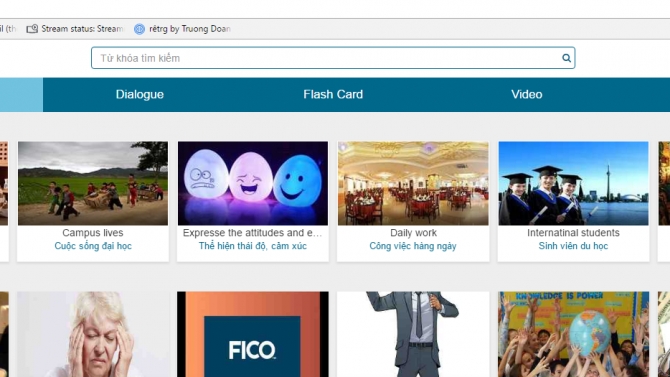The width and height of the screenshot is (670, 377).
Task: Click Cuộc sống đại học subtitle
Action: (x=93, y=246)
